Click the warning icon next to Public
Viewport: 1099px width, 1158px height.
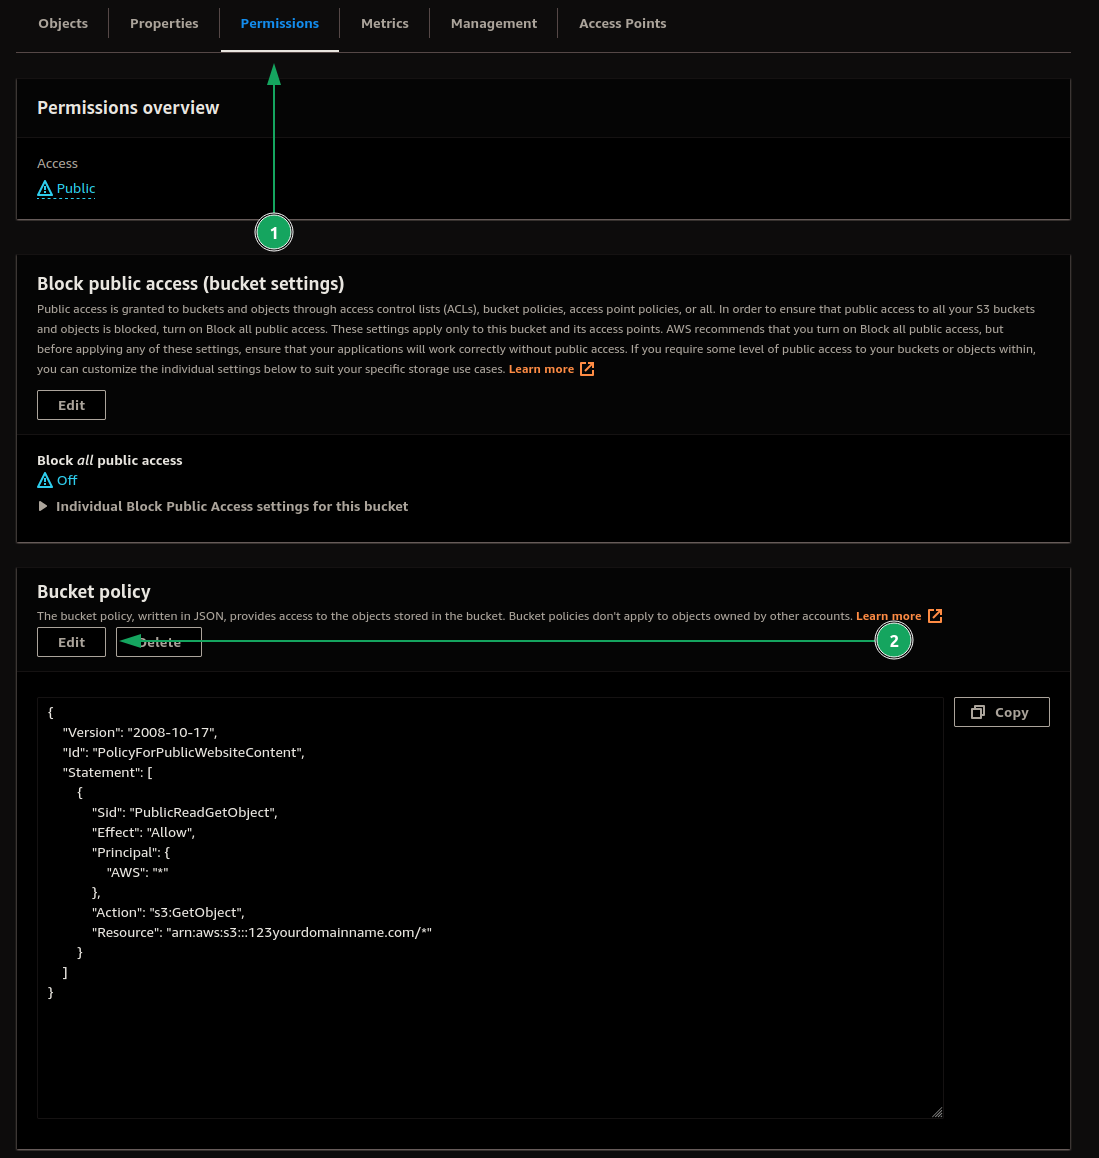45,189
